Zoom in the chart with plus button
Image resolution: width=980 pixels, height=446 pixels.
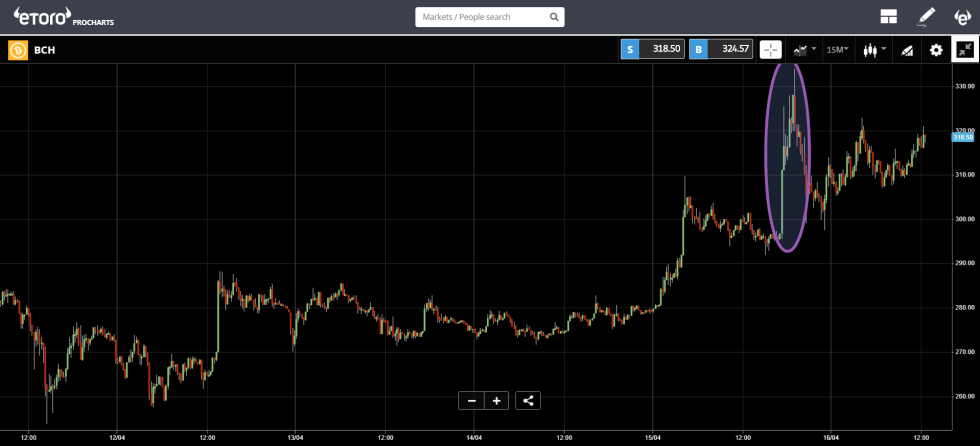tap(496, 401)
